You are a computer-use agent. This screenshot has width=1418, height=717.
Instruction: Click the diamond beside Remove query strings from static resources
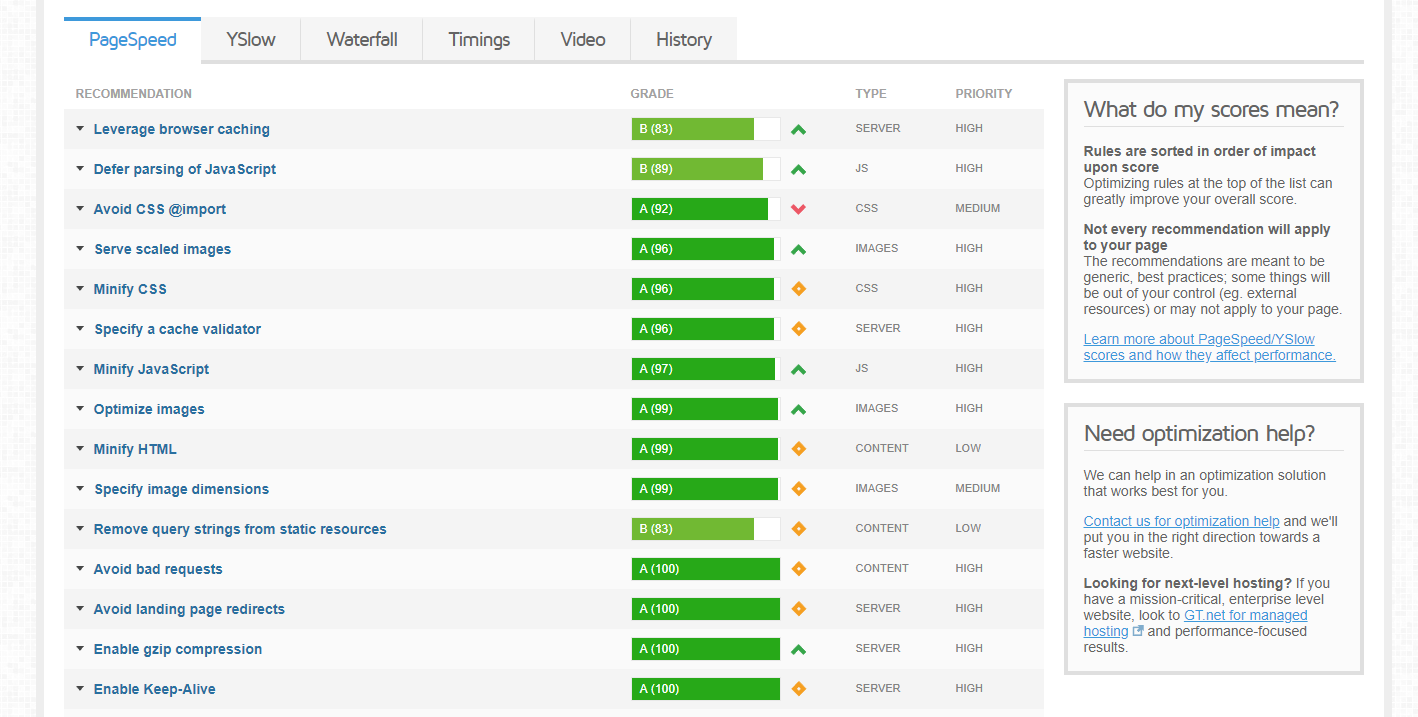(x=798, y=528)
